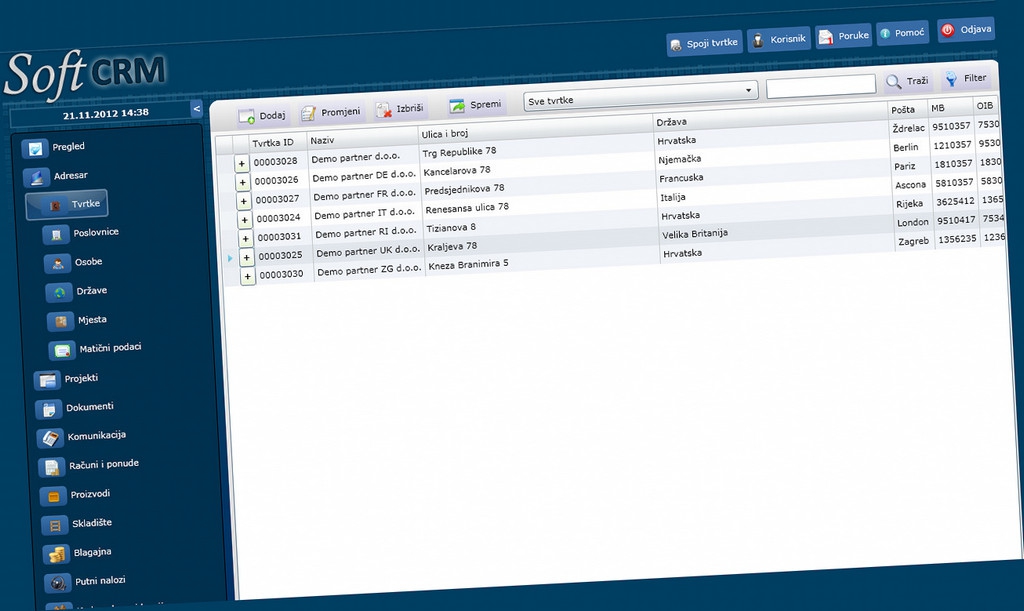1024x611 pixels.
Task: Click the London post cell
Action: [912, 223]
